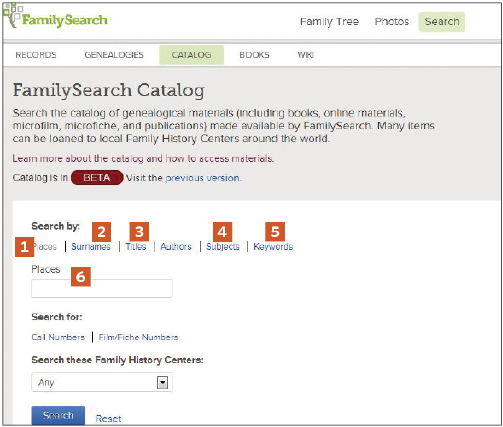
Task: Open Film/Fiche Numbers search link
Action: [138, 337]
